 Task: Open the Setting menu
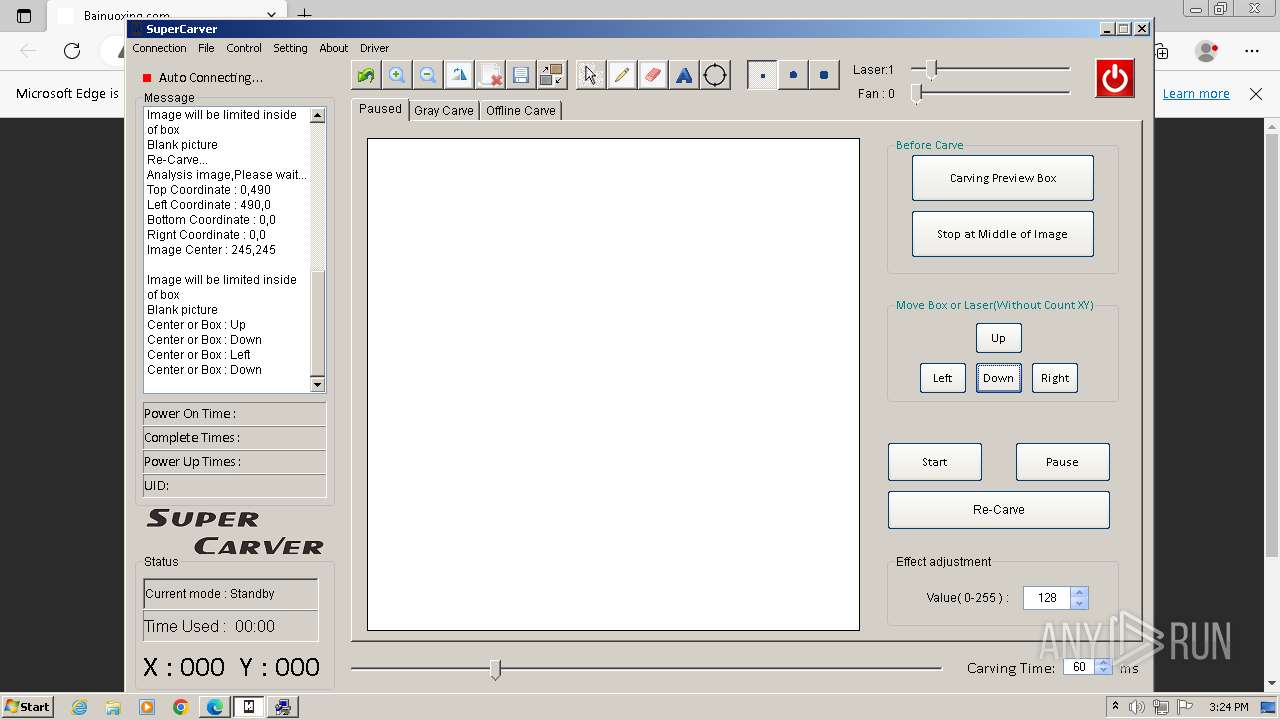click(x=290, y=48)
